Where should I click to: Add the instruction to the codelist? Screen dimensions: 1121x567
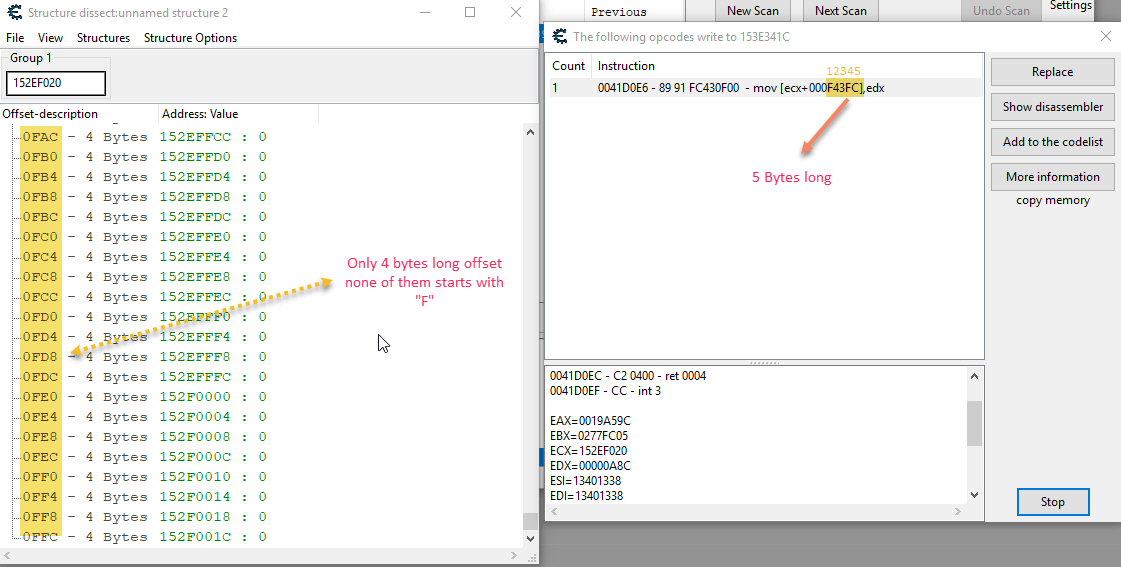[1052, 142]
